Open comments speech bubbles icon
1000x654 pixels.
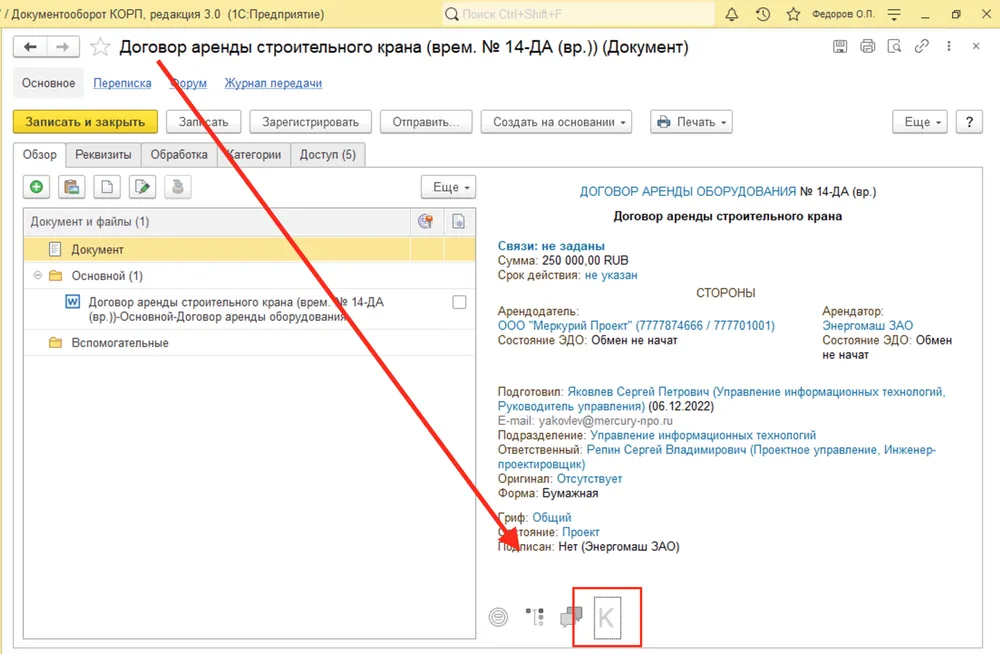click(571, 617)
